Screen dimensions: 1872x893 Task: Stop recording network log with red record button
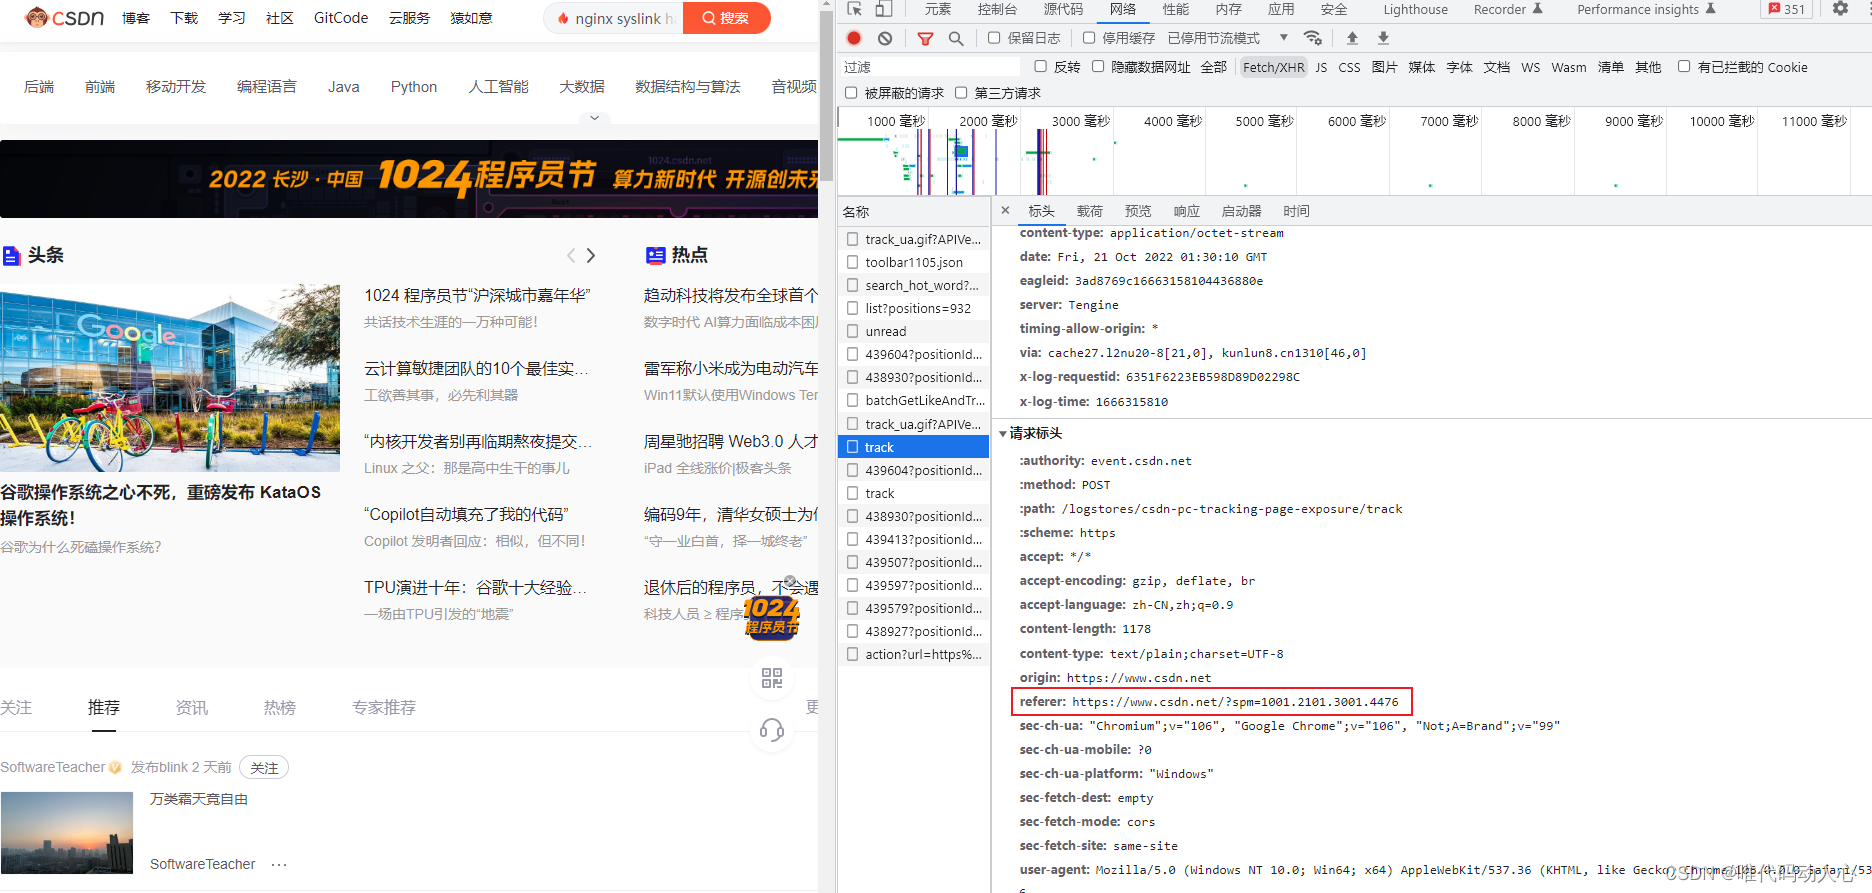(854, 38)
